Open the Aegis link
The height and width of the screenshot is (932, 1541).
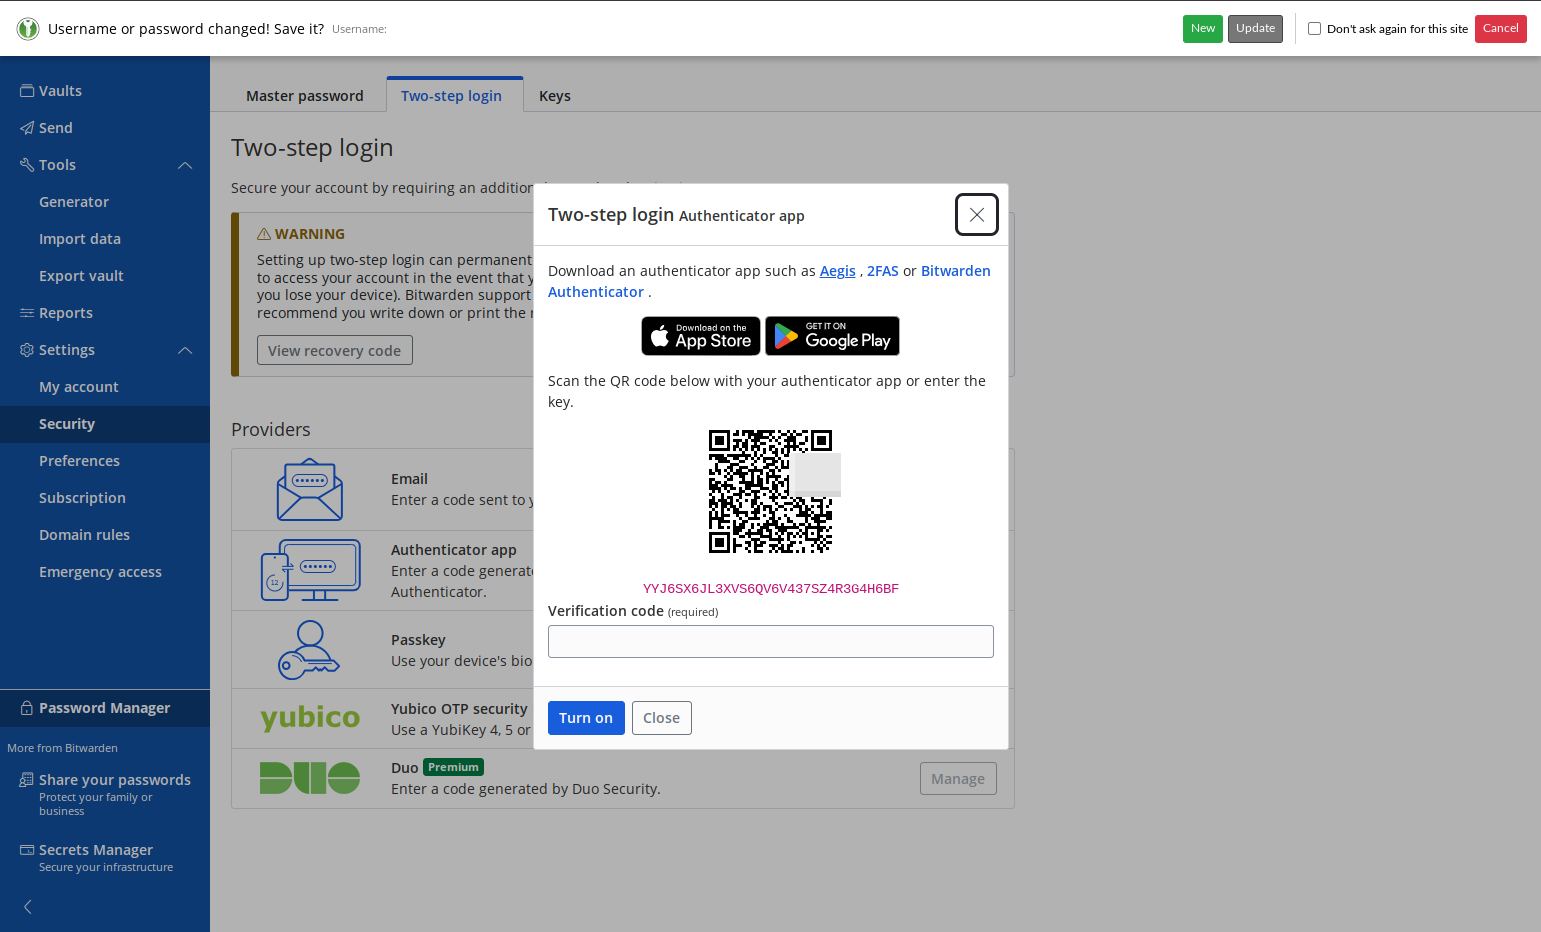point(838,271)
